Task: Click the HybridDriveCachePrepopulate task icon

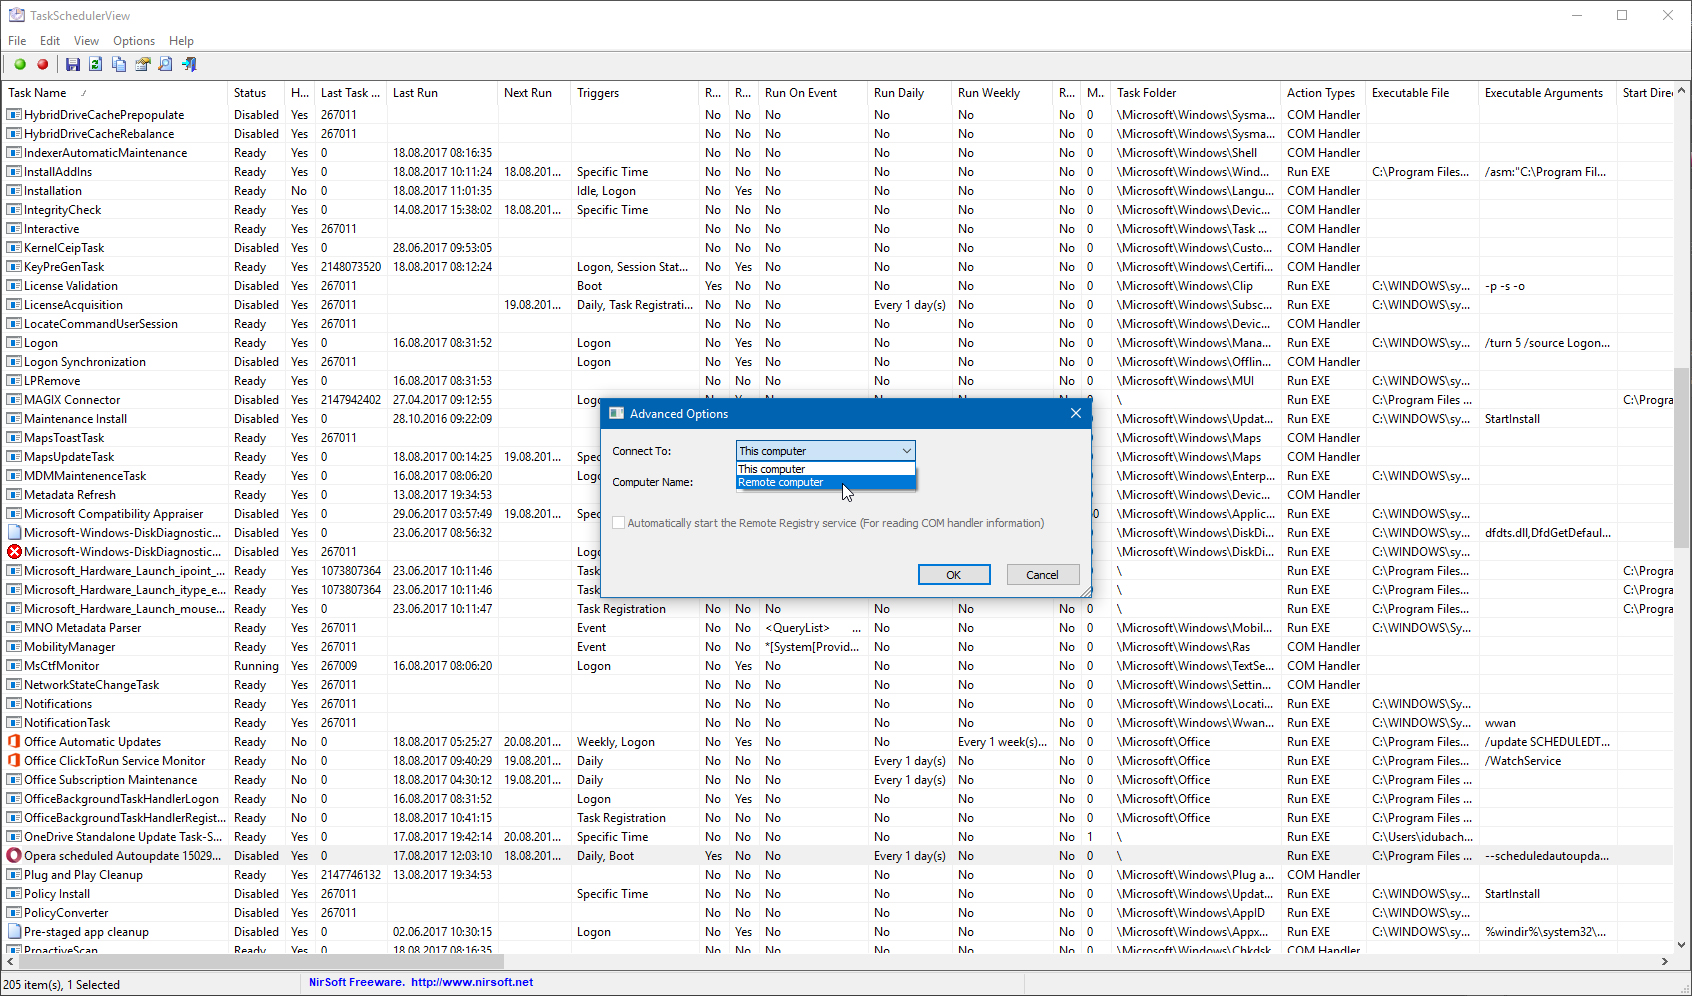Action: (14, 115)
